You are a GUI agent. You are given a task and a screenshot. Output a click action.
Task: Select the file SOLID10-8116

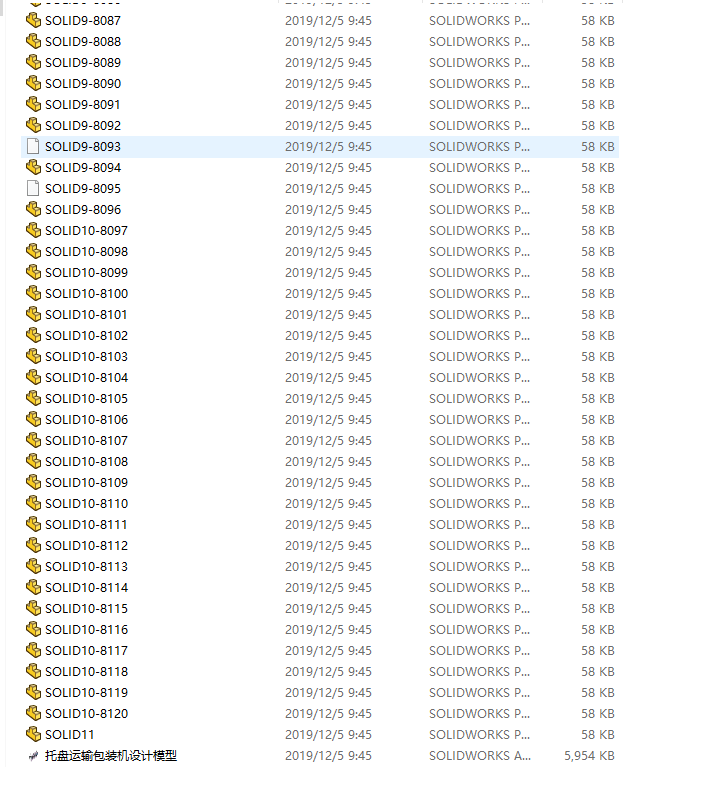(86, 630)
